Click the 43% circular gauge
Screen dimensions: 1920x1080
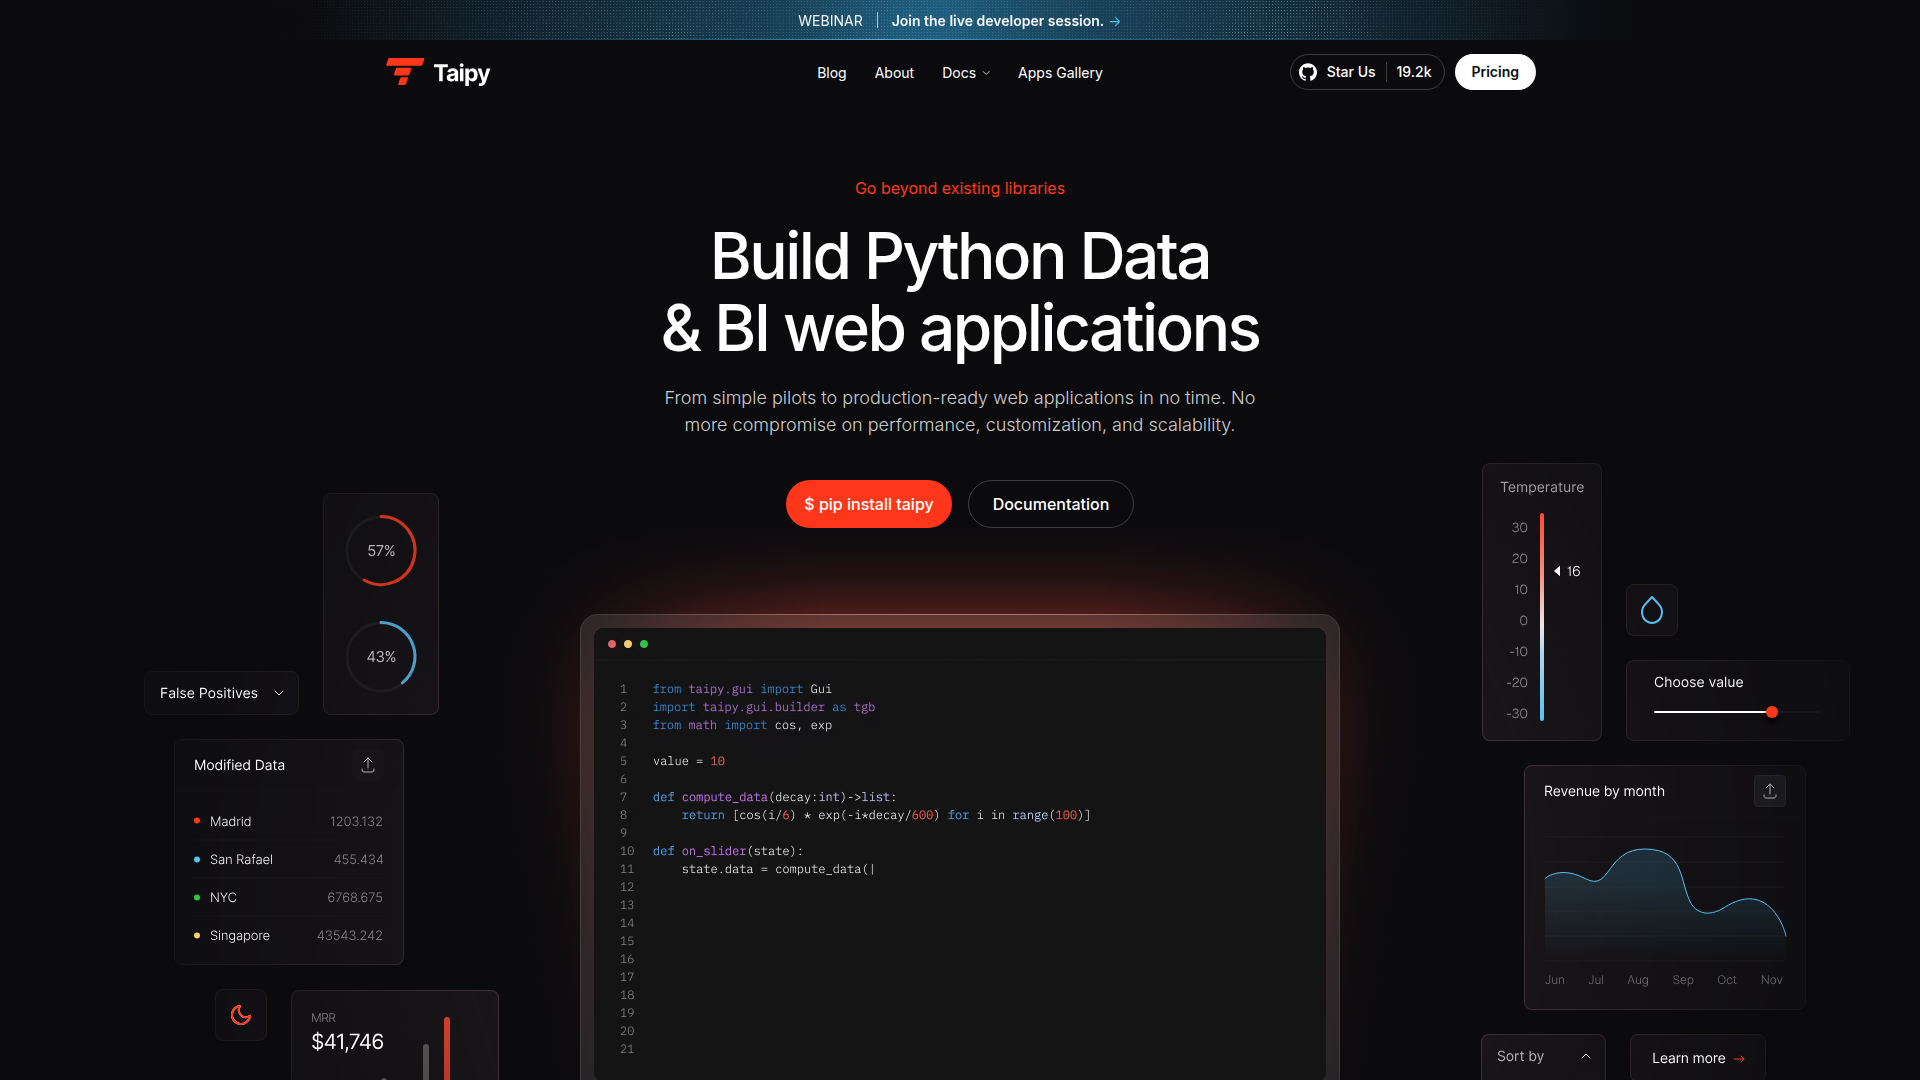(x=381, y=656)
